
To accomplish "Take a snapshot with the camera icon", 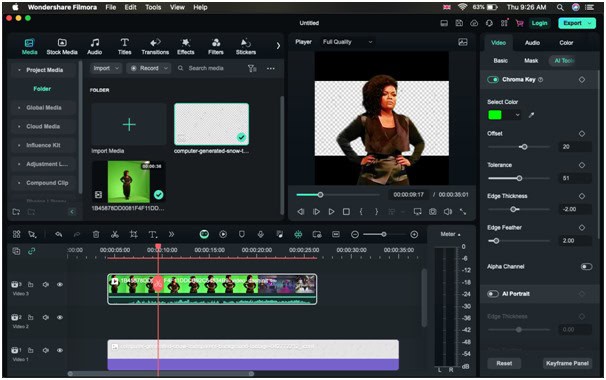I will click(x=432, y=211).
